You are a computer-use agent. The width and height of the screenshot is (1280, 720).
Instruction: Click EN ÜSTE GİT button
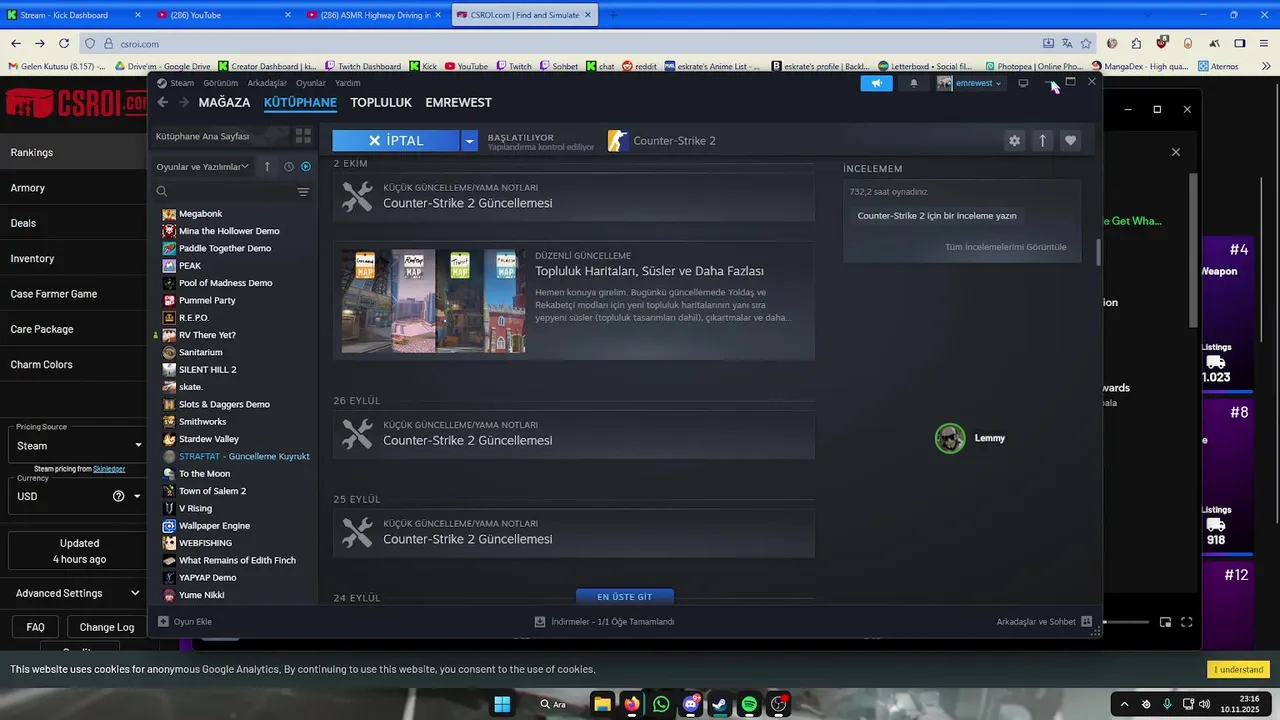pyautogui.click(x=625, y=596)
